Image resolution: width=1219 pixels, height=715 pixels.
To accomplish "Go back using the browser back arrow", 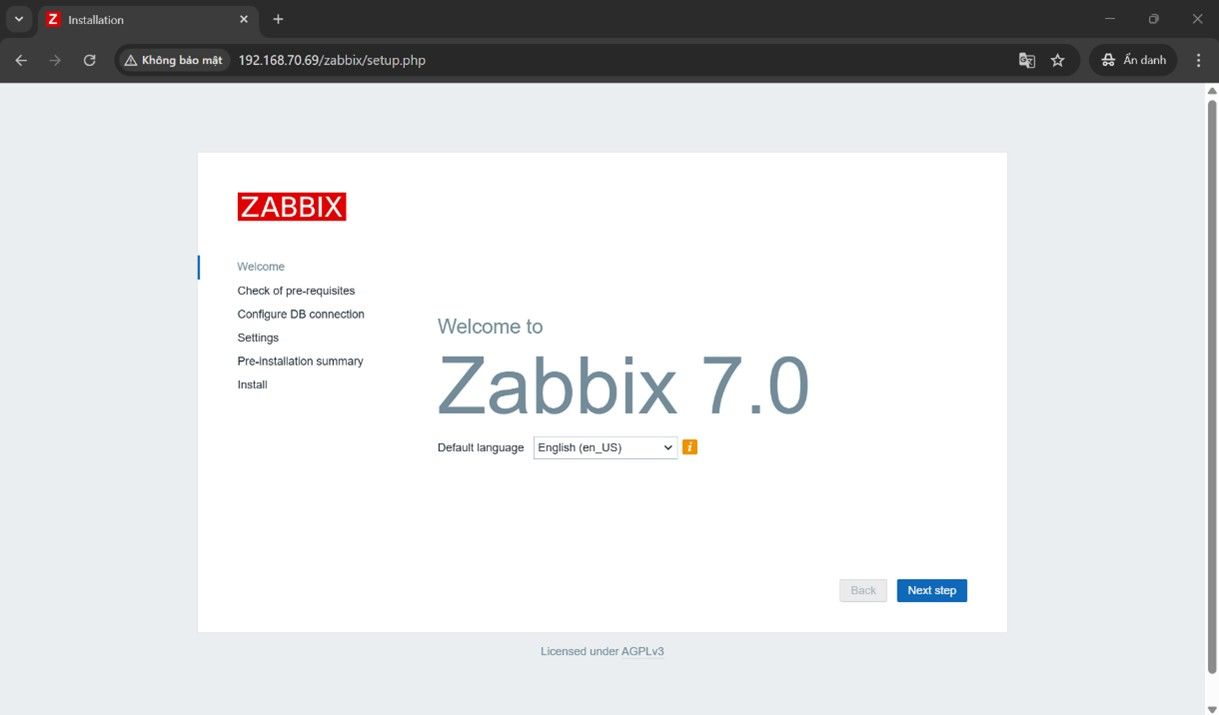I will coord(21,60).
